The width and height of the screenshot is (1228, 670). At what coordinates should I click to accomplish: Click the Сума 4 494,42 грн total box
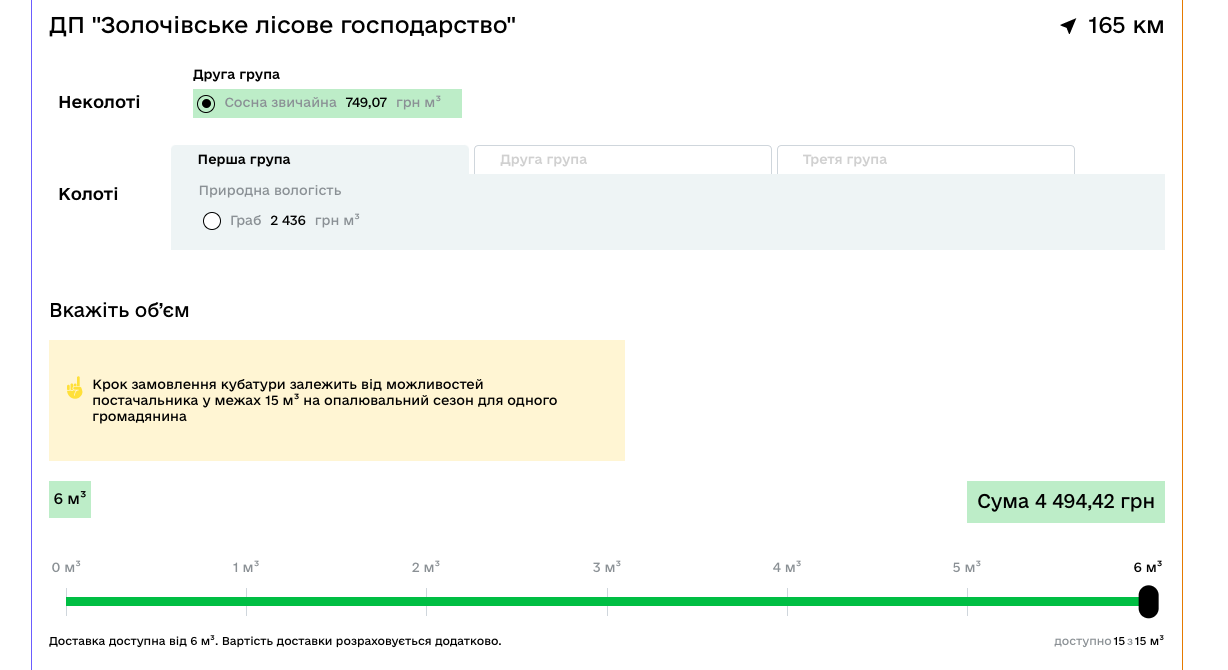pyautogui.click(x=1065, y=502)
